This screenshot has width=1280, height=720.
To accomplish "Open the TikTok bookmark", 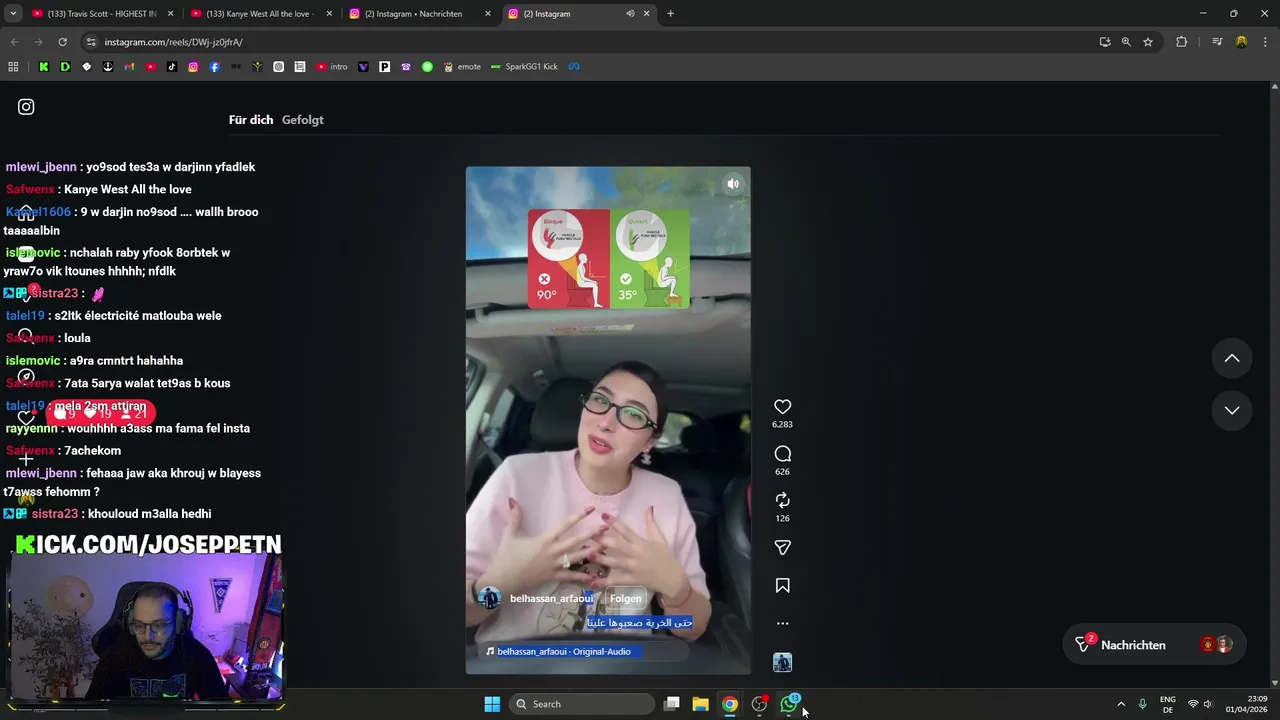I will pyautogui.click(x=172, y=67).
